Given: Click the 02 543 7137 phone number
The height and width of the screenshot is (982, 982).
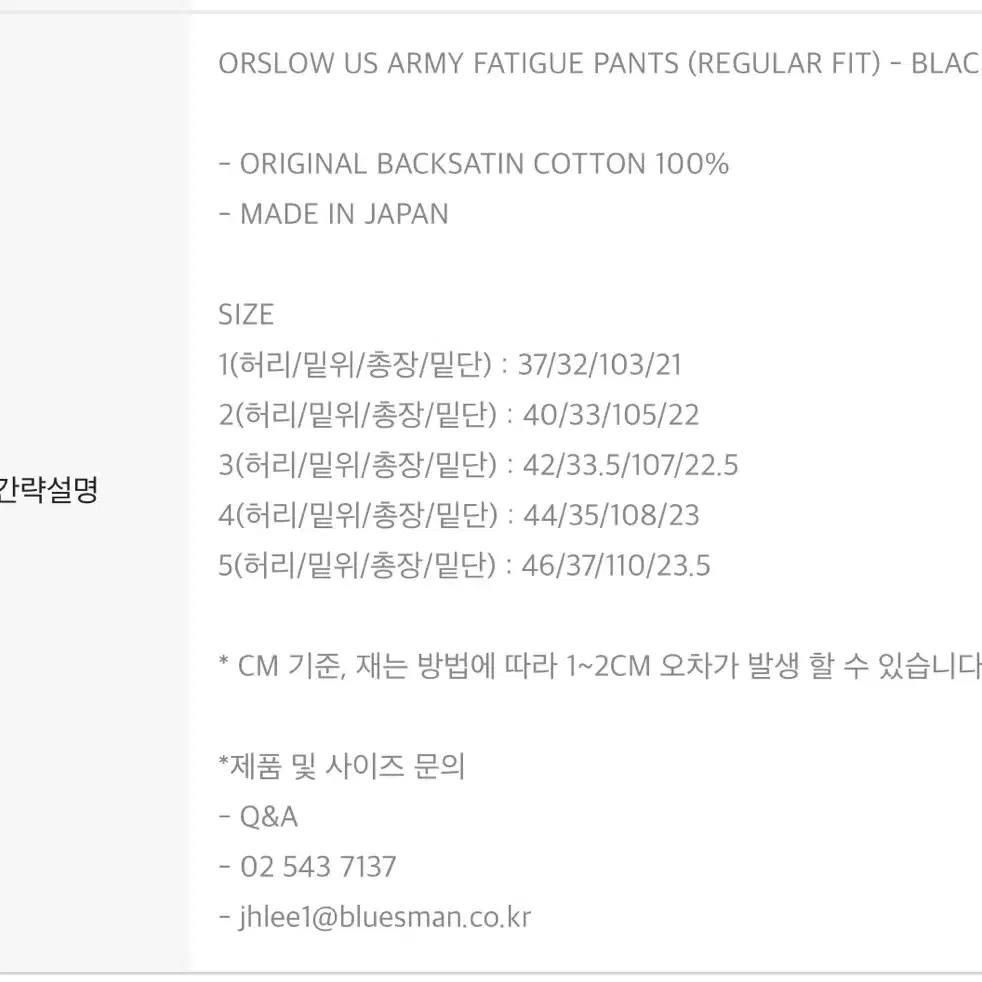Looking at the screenshot, I should [318, 867].
